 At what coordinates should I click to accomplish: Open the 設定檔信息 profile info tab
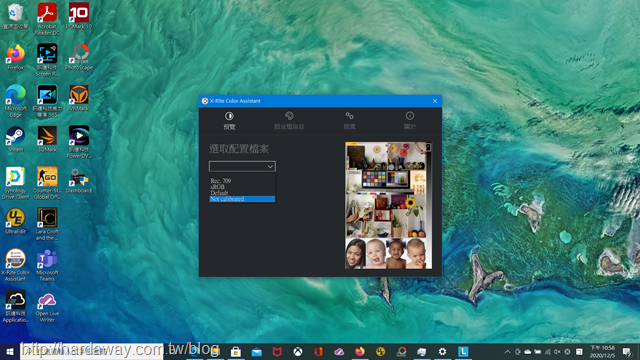(x=289, y=121)
